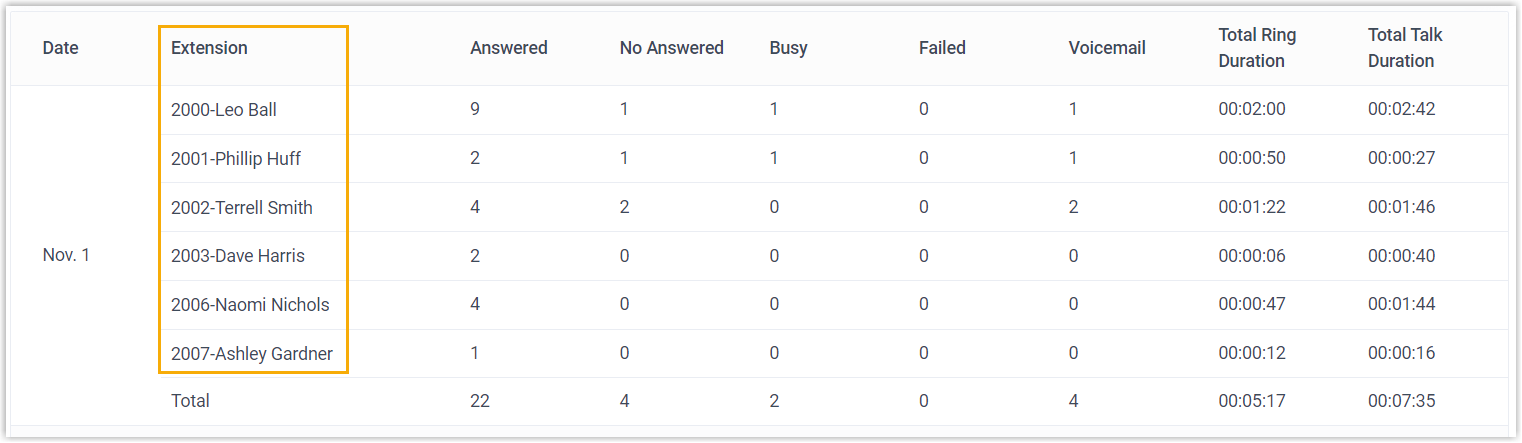Click the Total Ring Duration header

1256,48
